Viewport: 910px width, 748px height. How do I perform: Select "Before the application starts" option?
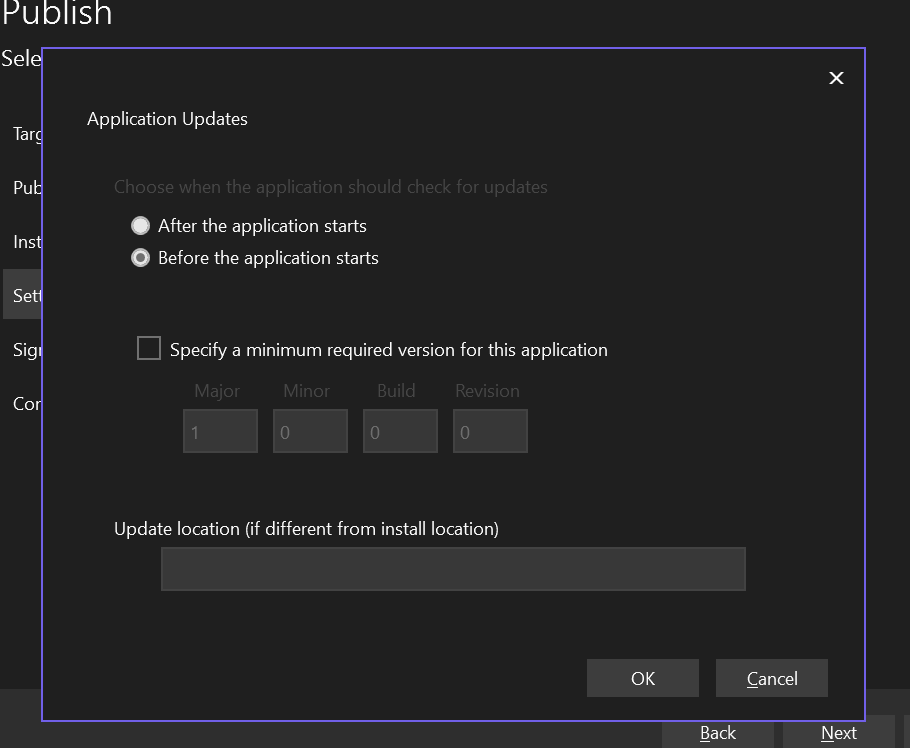(x=140, y=258)
